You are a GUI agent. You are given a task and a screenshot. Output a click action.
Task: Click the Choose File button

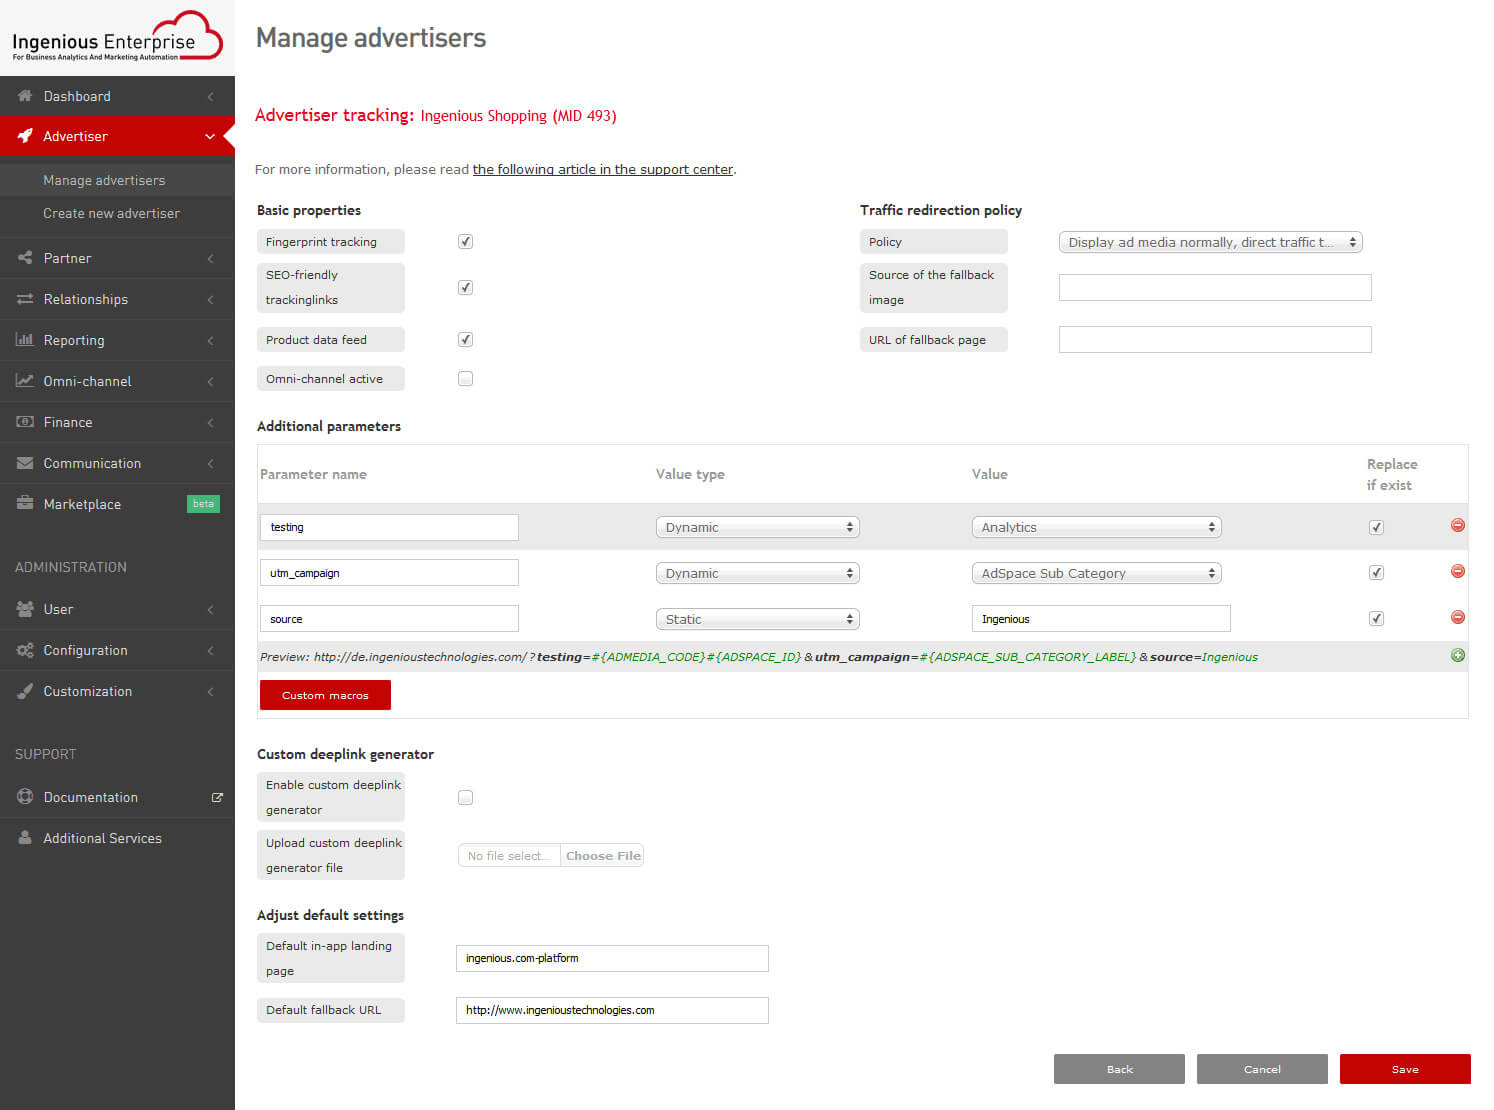pos(602,856)
